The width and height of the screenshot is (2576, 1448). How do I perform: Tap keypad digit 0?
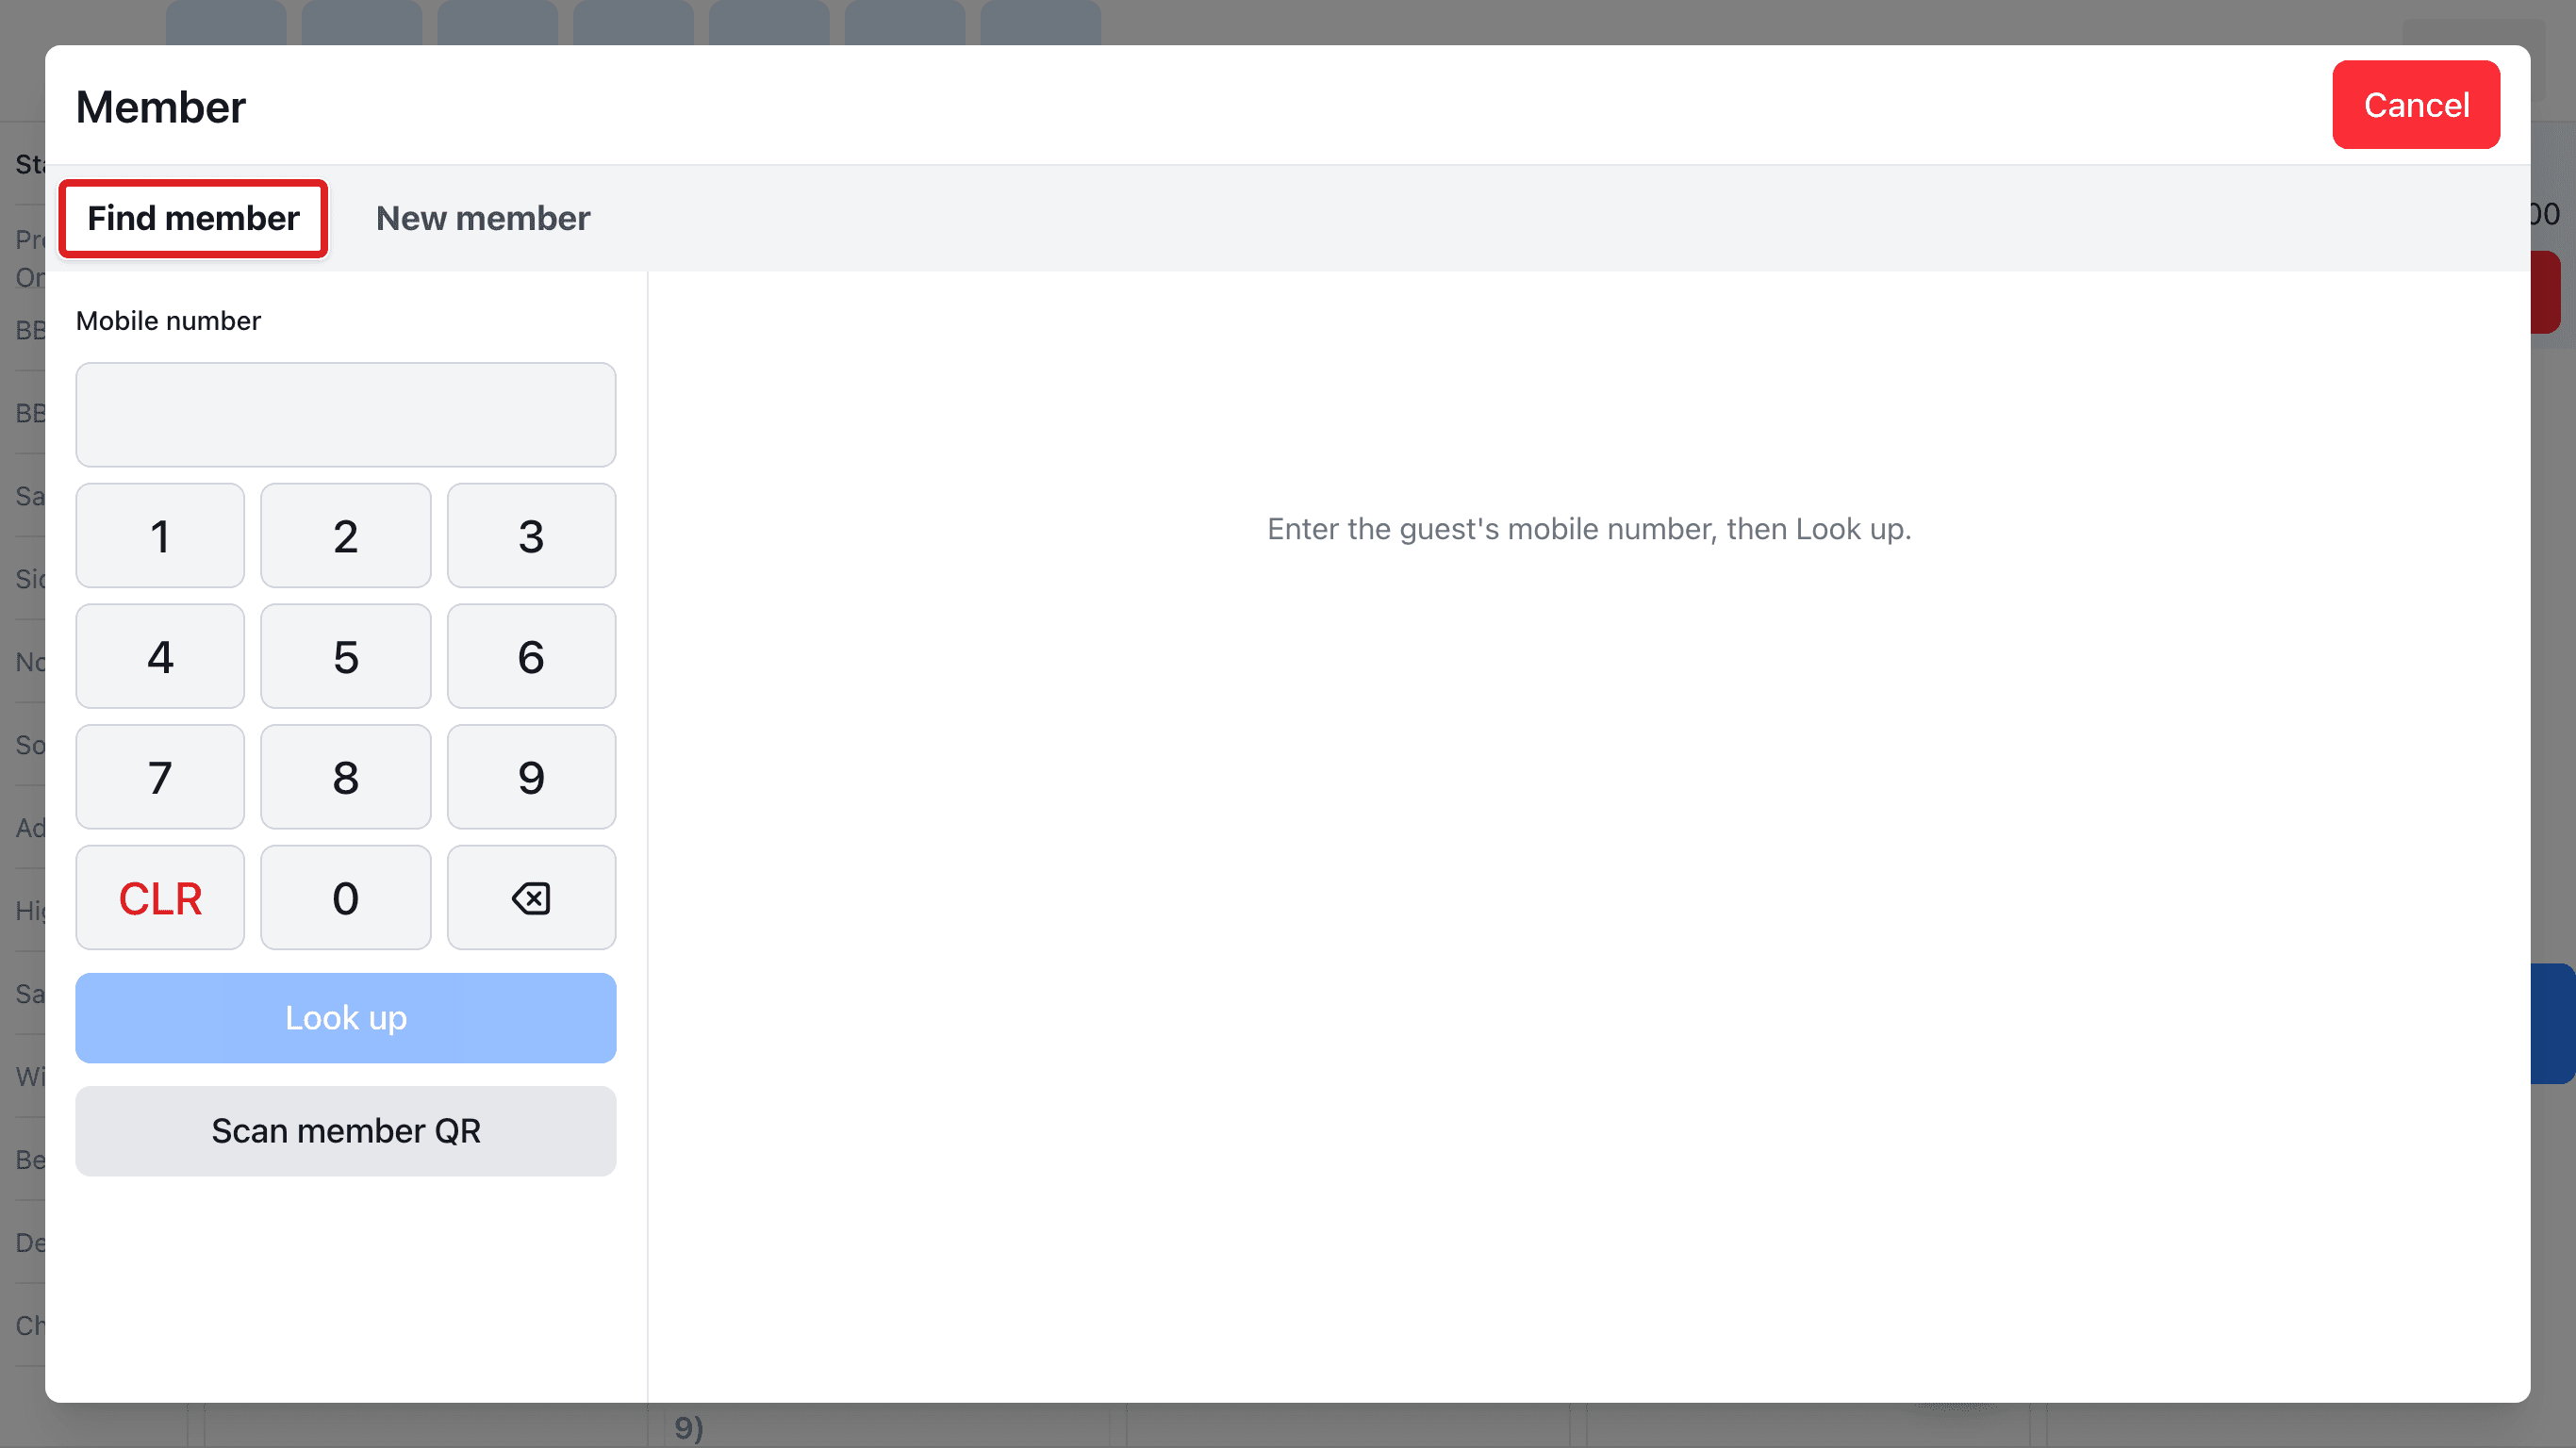click(x=346, y=897)
